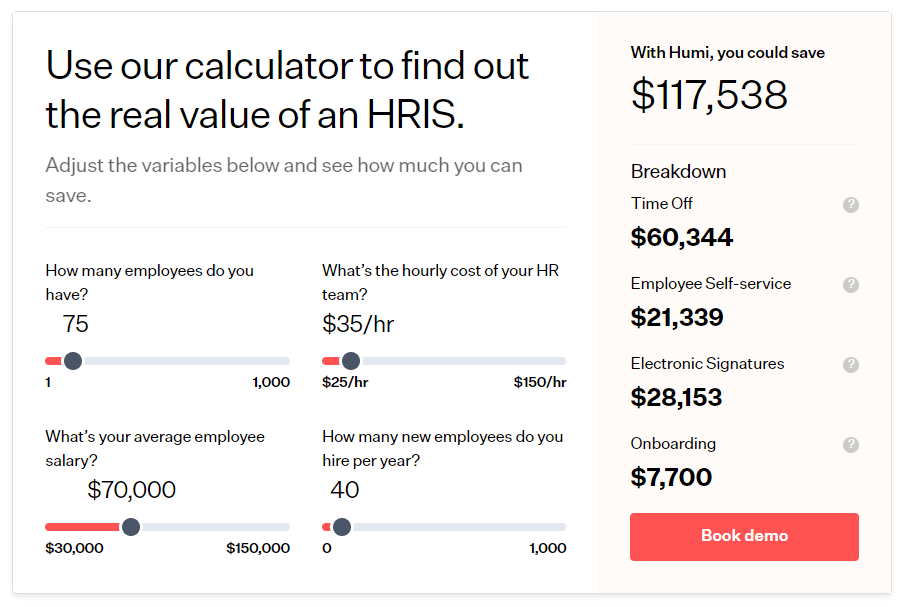Image resolution: width=908 pixels, height=607 pixels.
Task: Click the average salary slider handle
Action: 130,526
